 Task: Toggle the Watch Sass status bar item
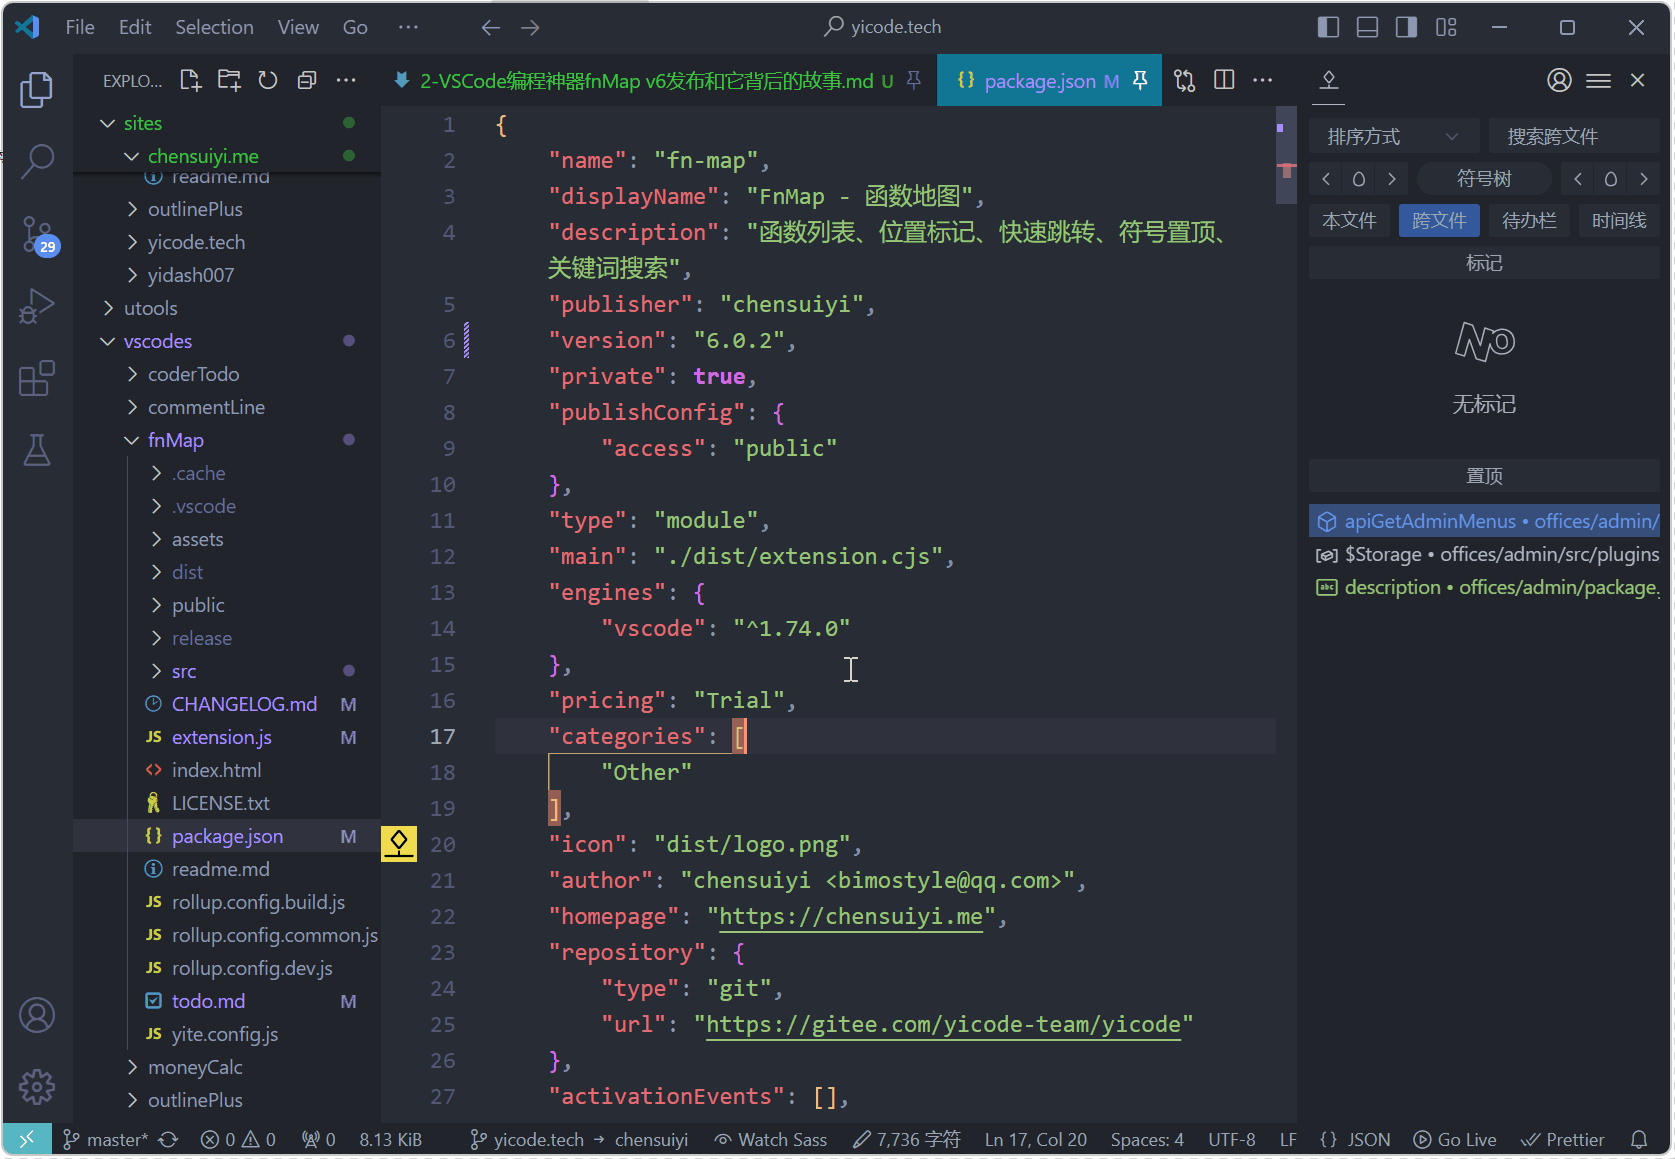770,1140
